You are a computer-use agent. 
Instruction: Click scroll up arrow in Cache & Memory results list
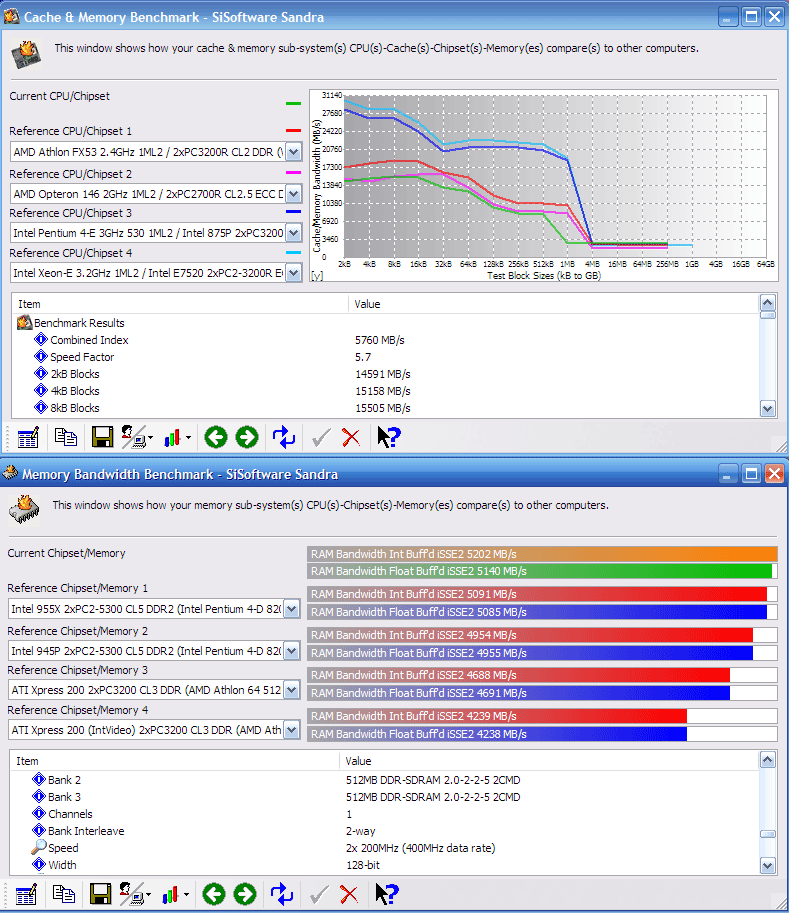point(767,303)
